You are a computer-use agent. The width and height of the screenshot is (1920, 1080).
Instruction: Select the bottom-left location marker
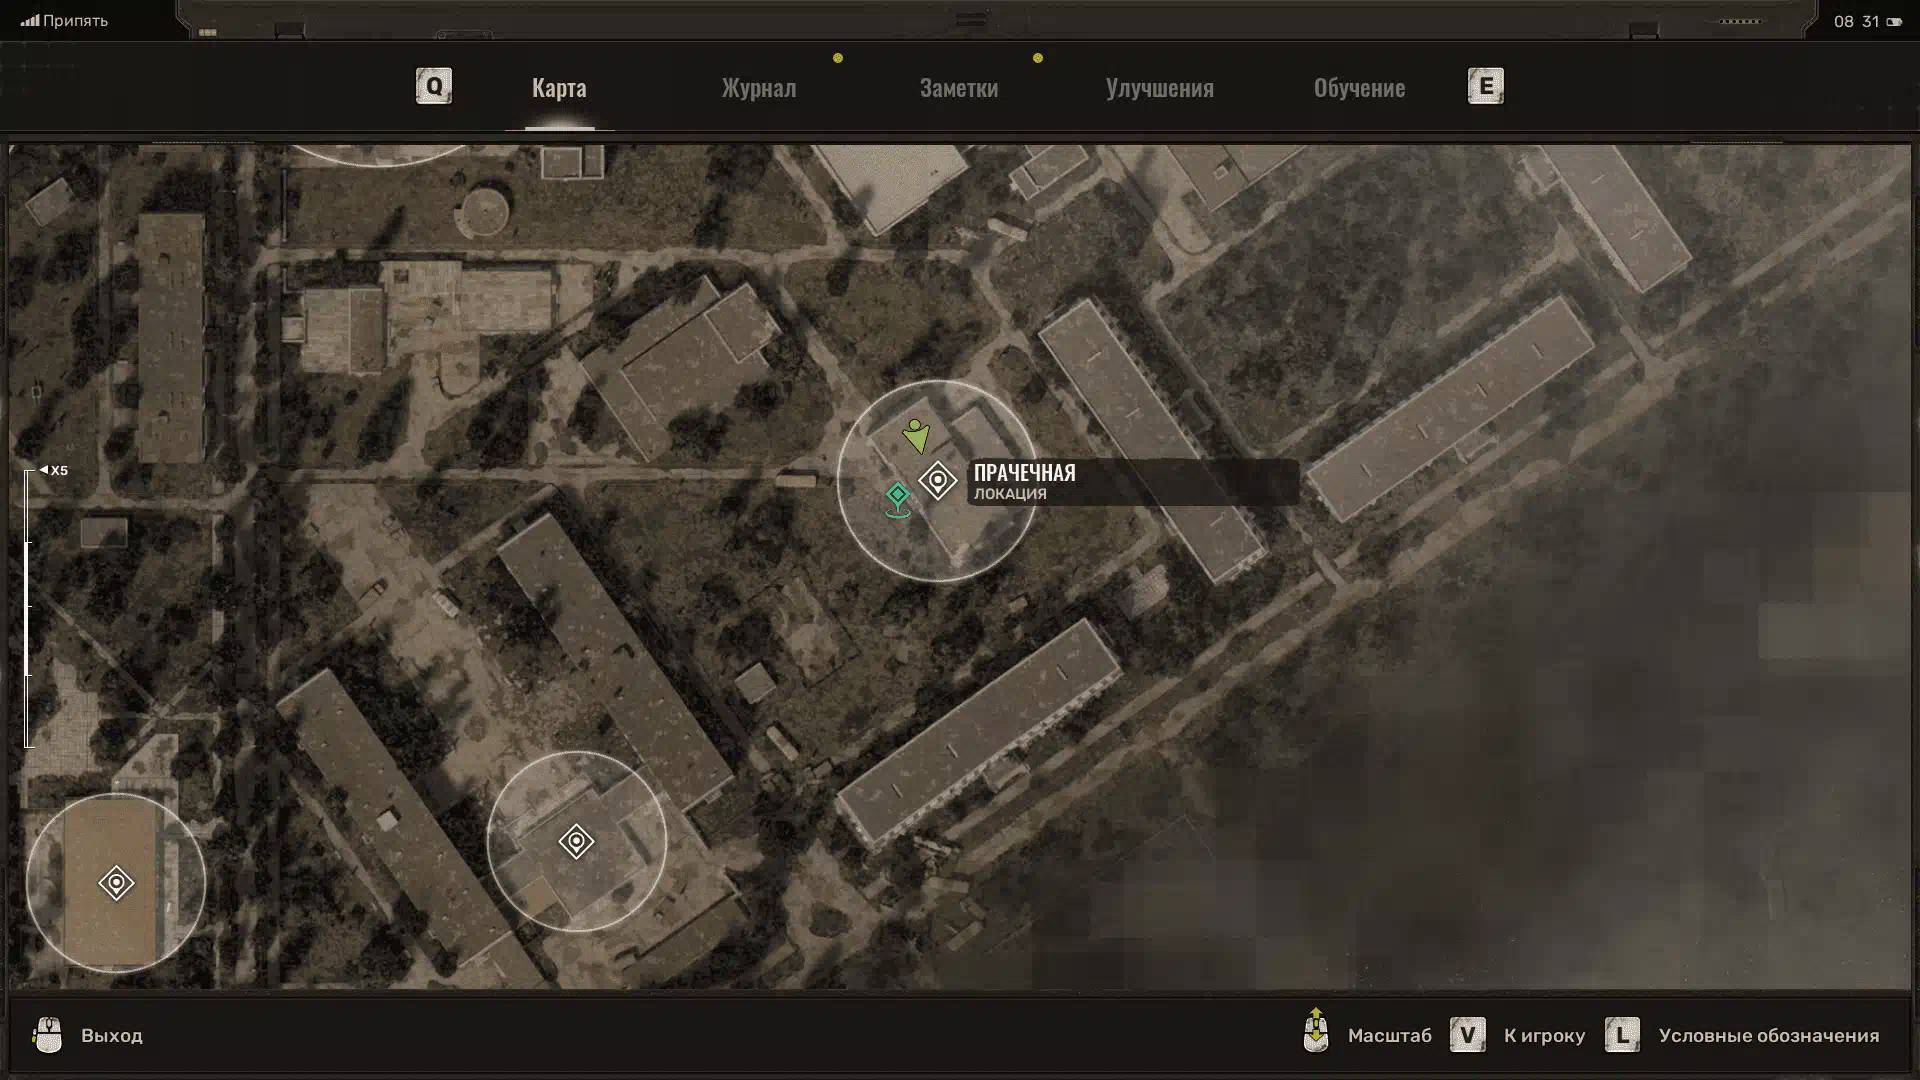[116, 883]
